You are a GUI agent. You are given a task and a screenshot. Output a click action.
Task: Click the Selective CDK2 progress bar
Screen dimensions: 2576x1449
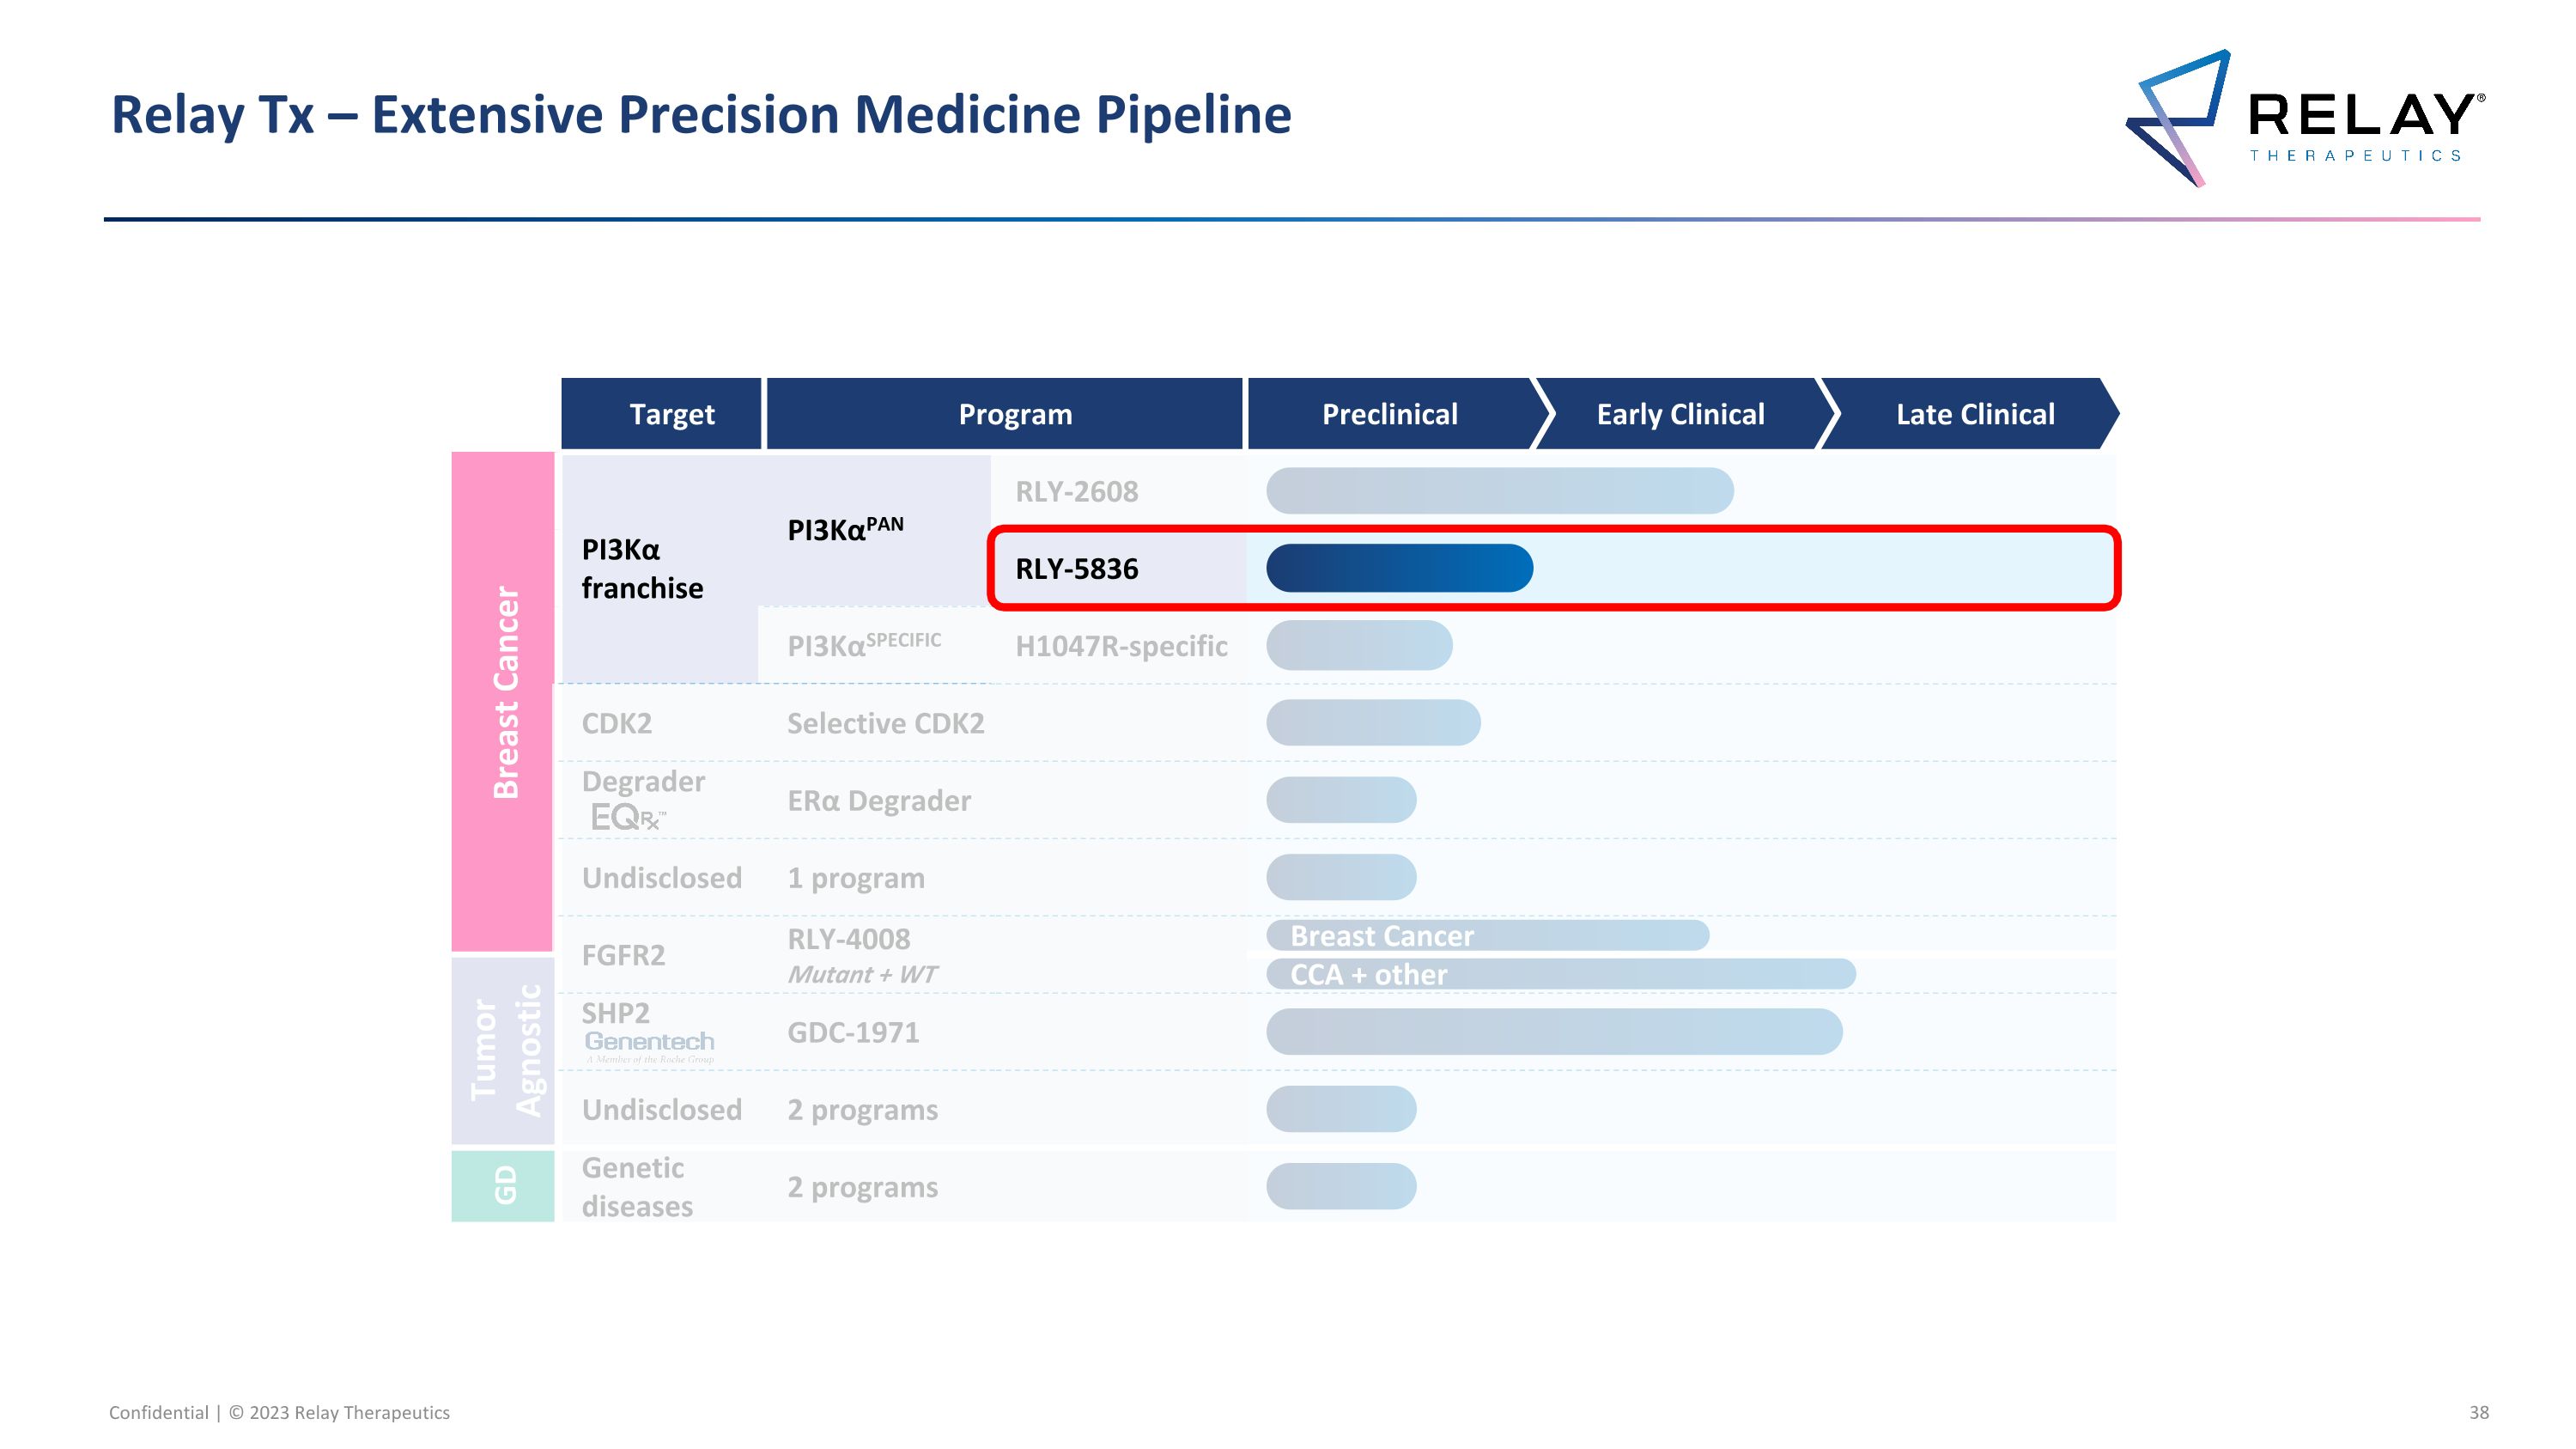[1373, 723]
